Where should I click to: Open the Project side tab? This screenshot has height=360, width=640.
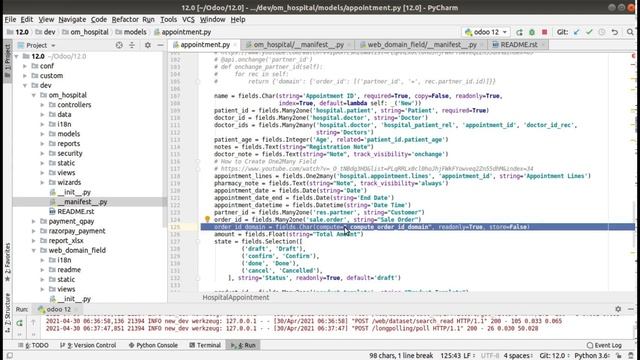(x=7, y=60)
